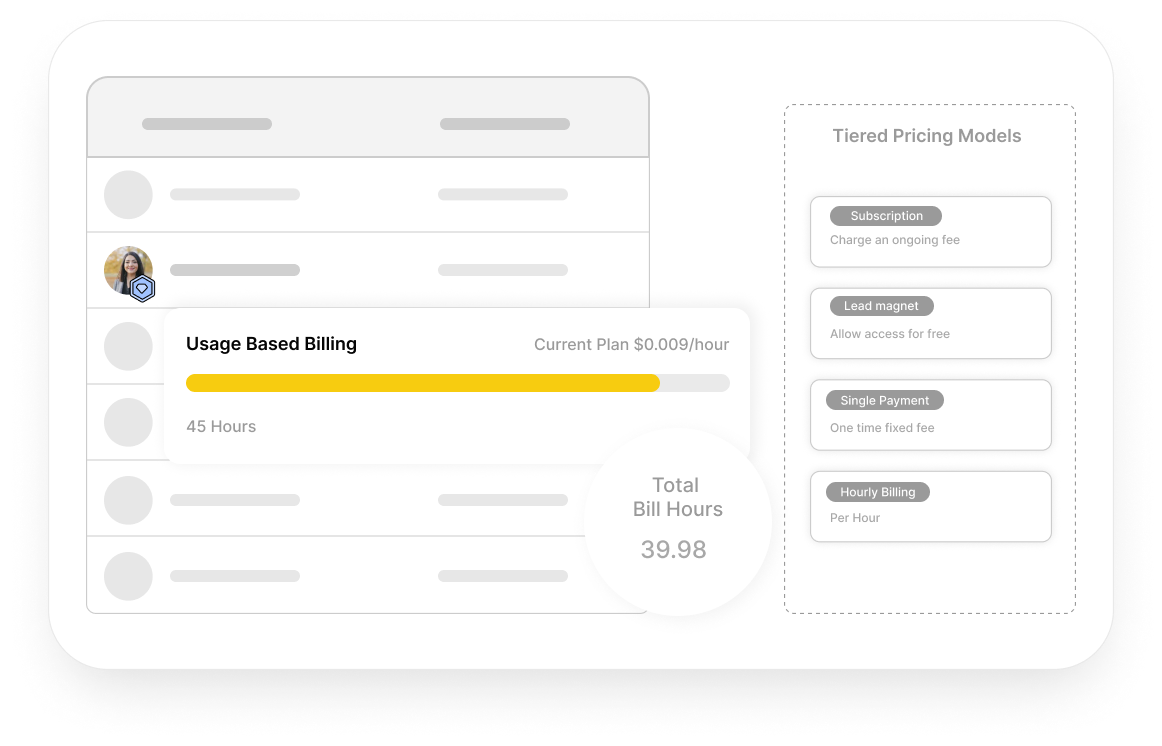The height and width of the screenshot is (746, 1162).
Task: Choose the Hourly Billing tag
Action: click(878, 492)
